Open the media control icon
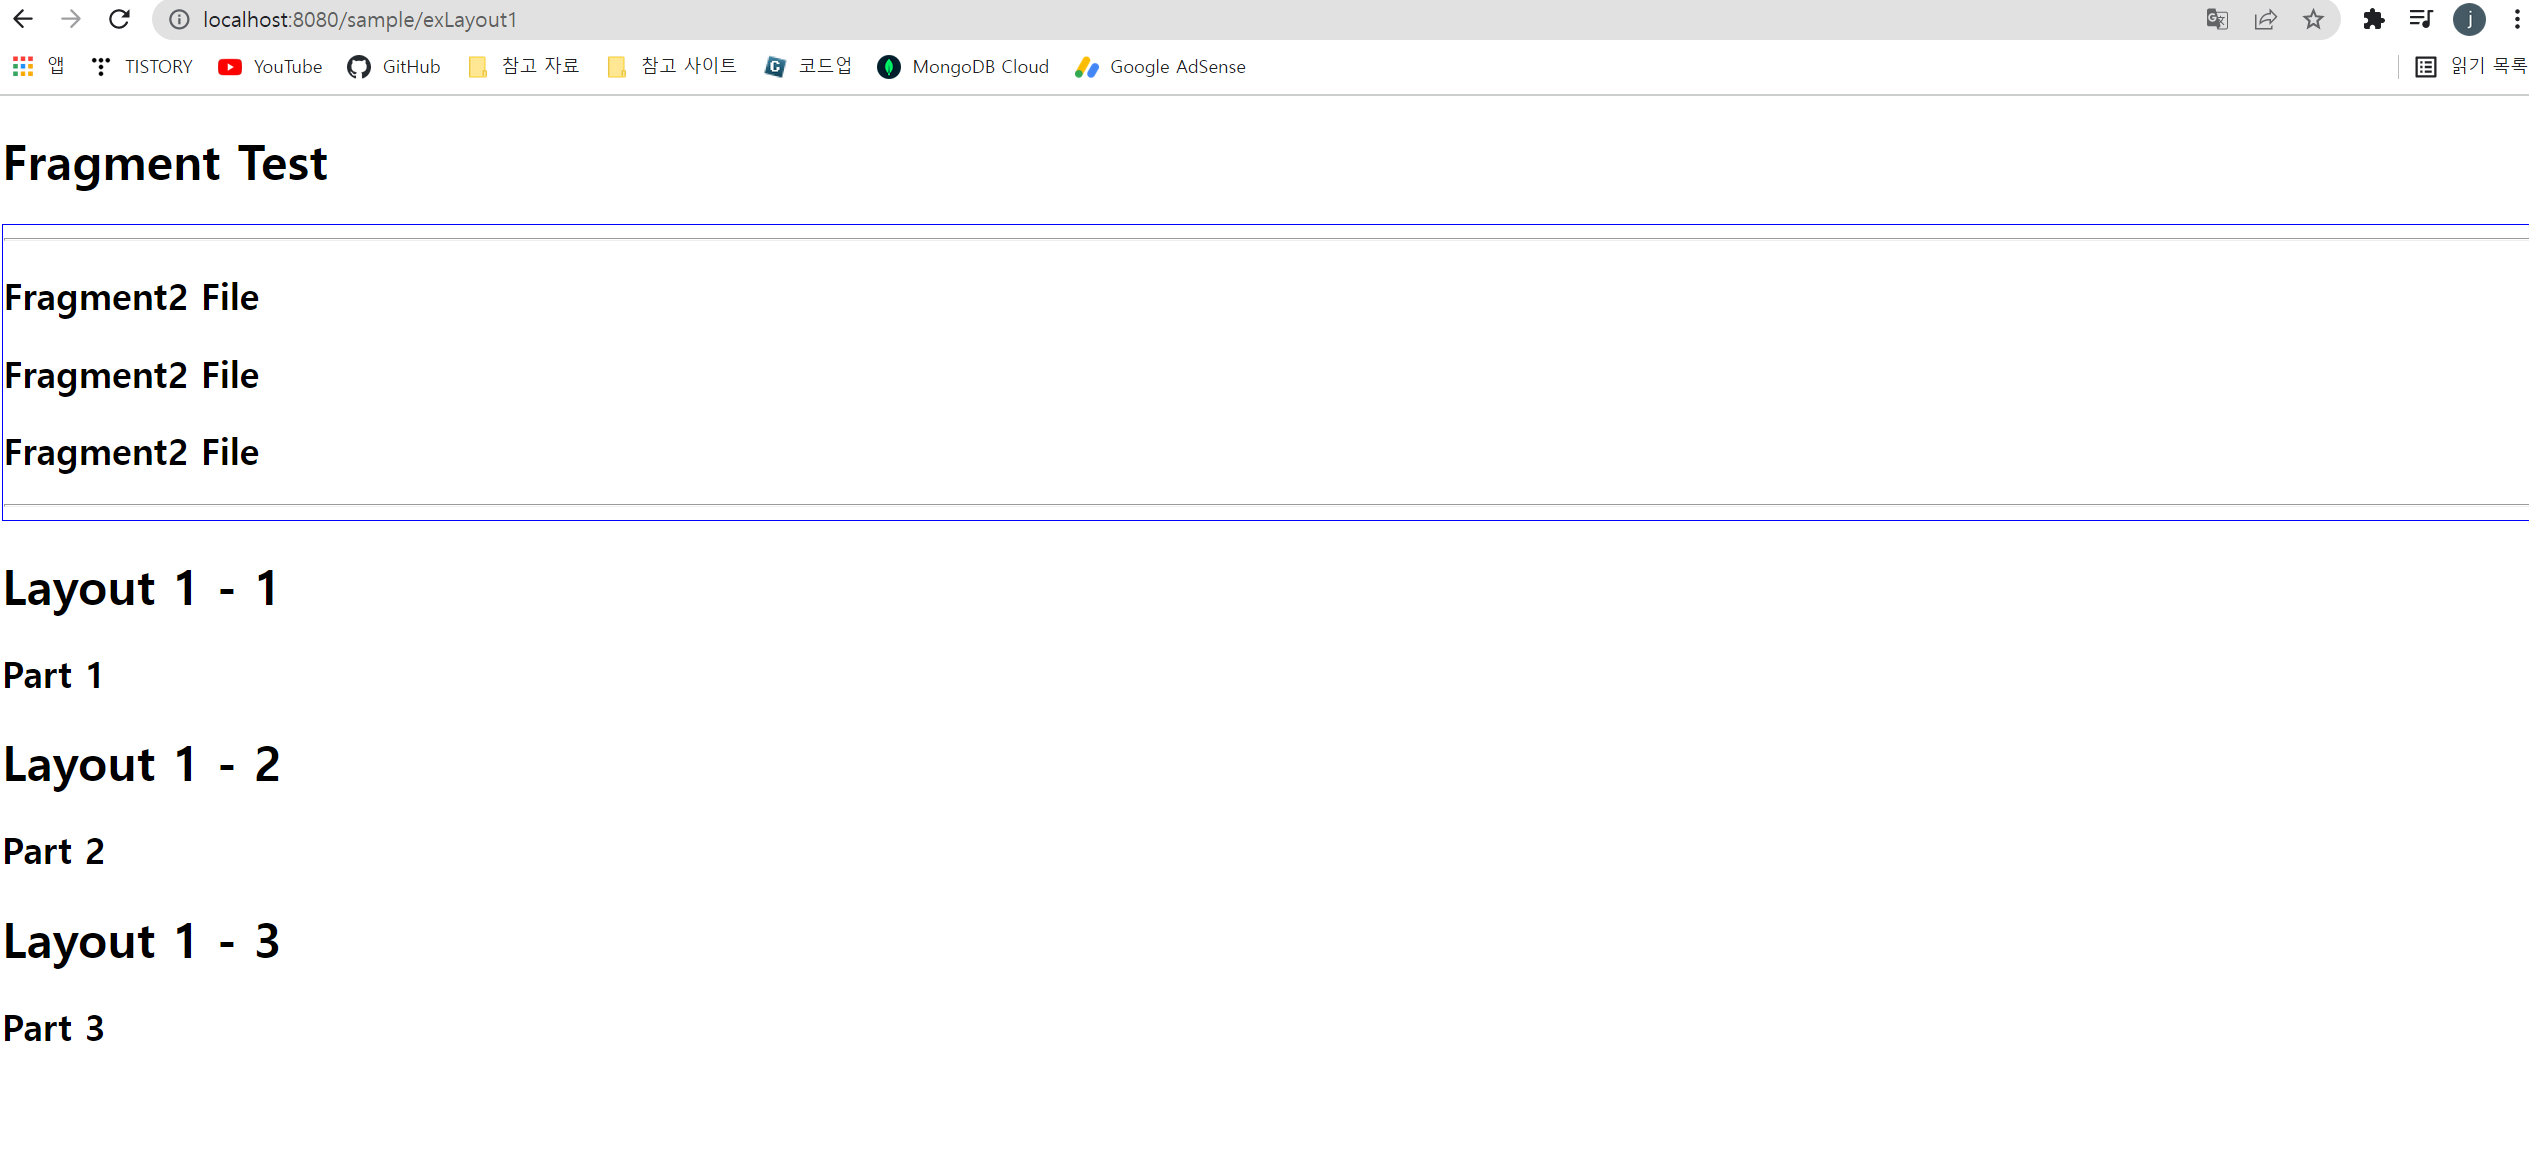Image resolution: width=2529 pixels, height=1154 pixels. [x=2421, y=20]
